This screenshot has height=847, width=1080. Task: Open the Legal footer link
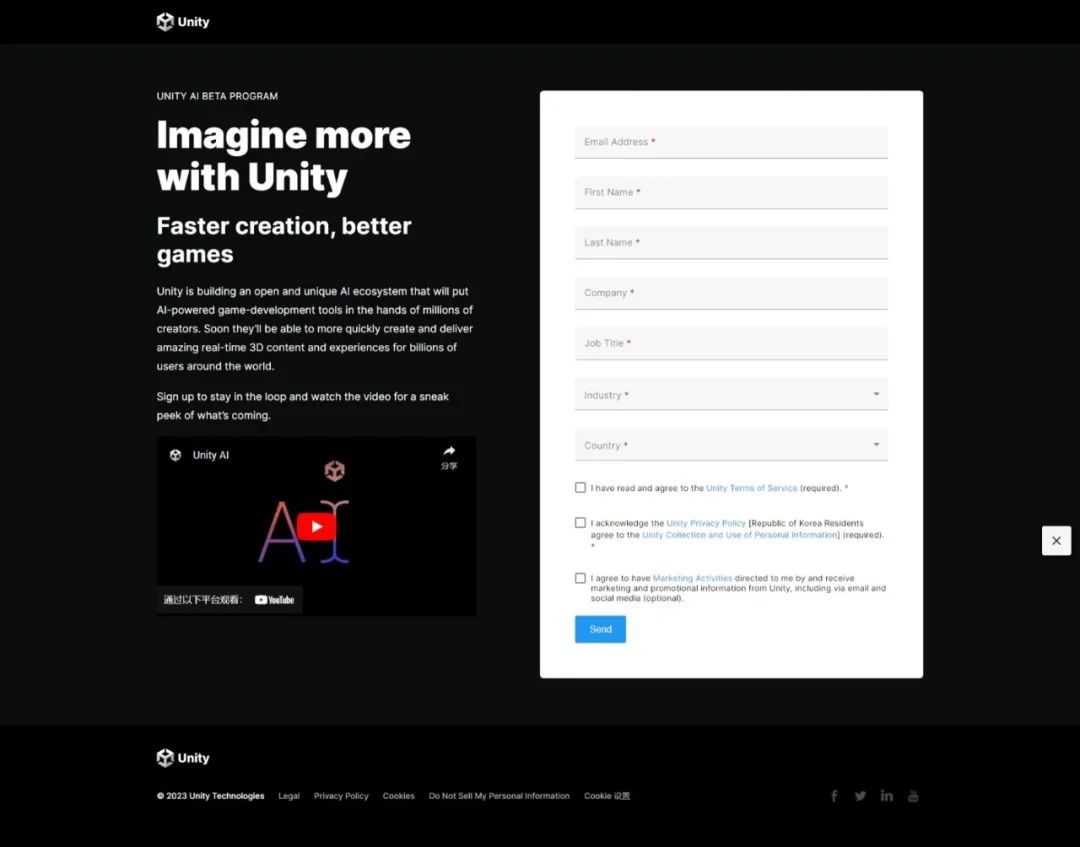tap(289, 796)
